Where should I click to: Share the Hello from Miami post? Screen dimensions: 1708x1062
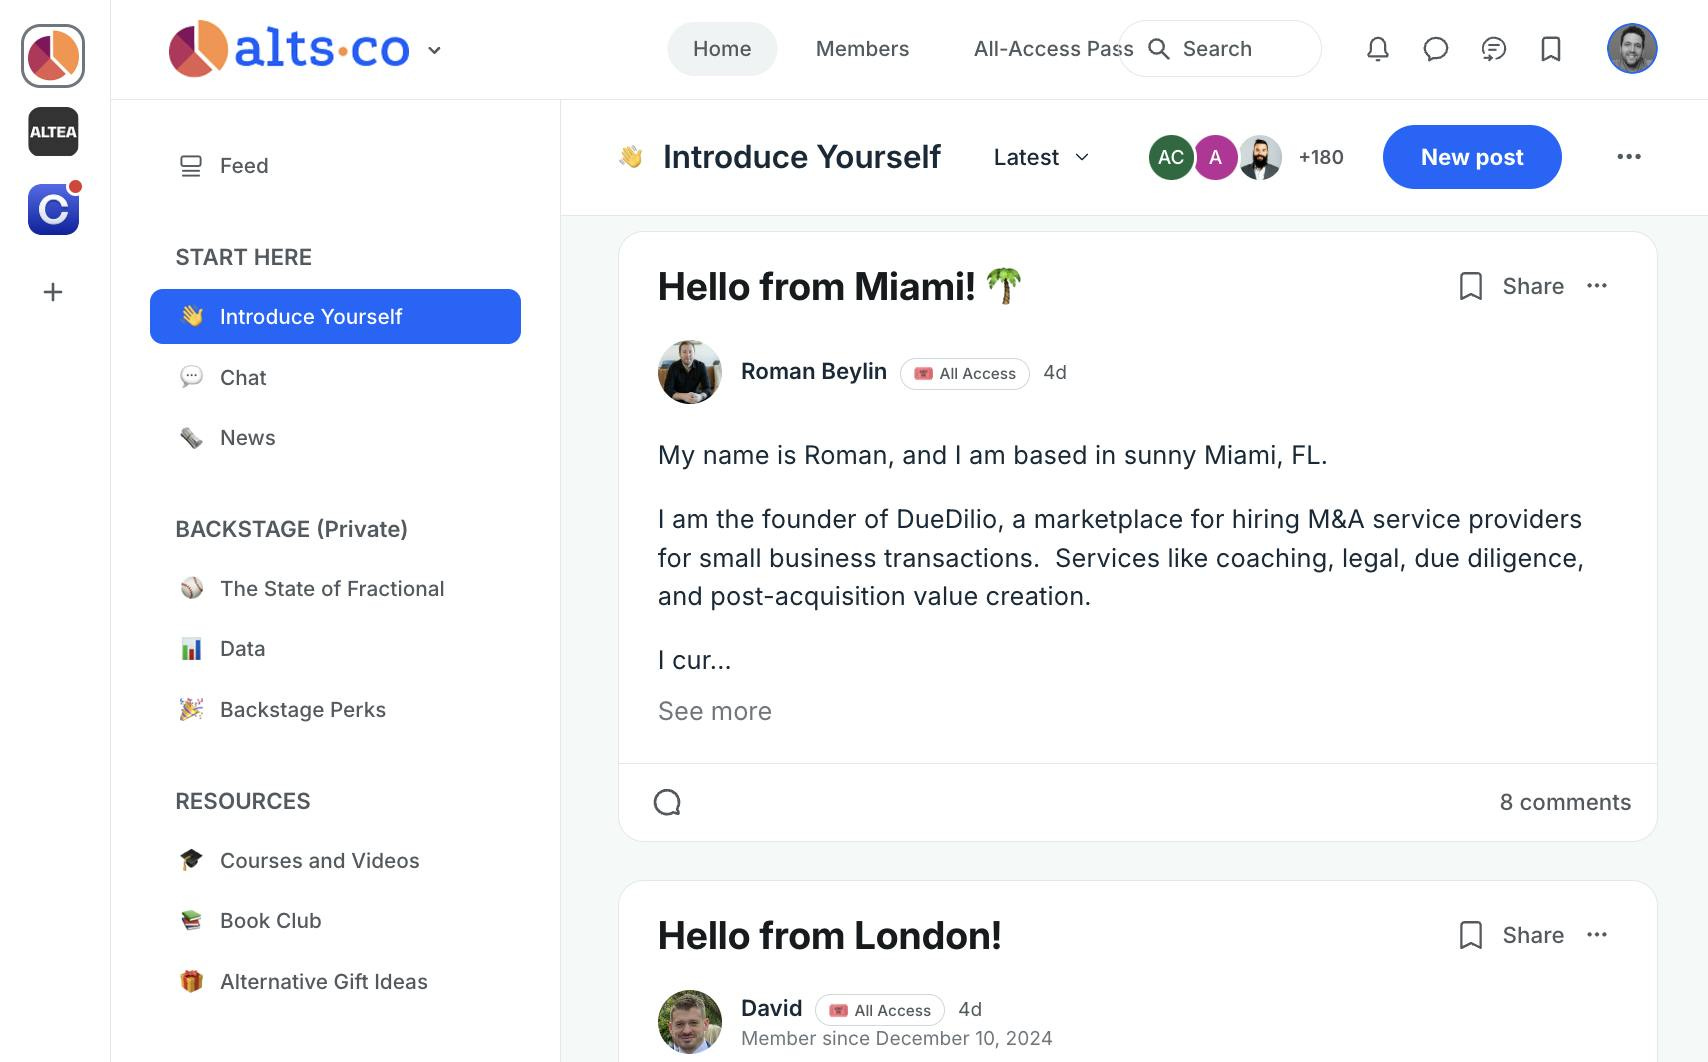point(1513,286)
